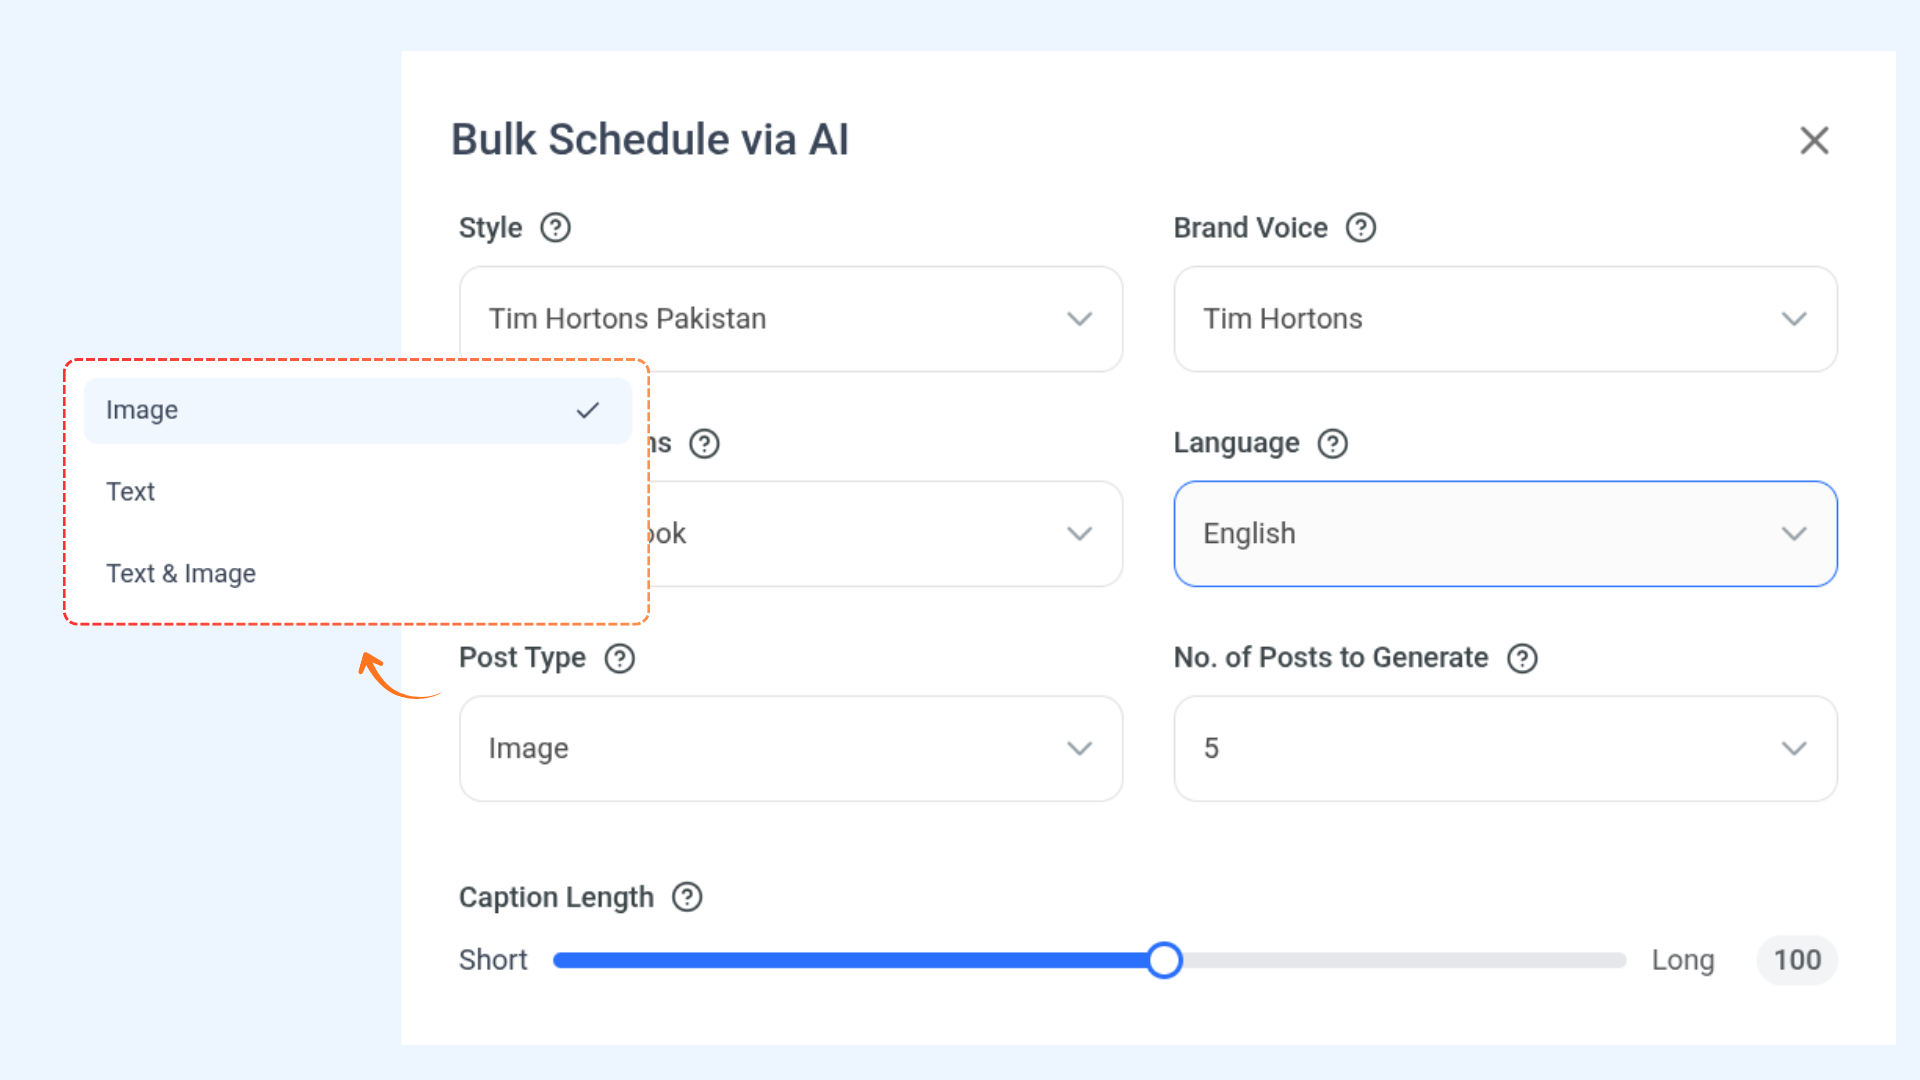The width and height of the screenshot is (1920, 1080).
Task: Click the Language help question icon
Action: [1332, 443]
